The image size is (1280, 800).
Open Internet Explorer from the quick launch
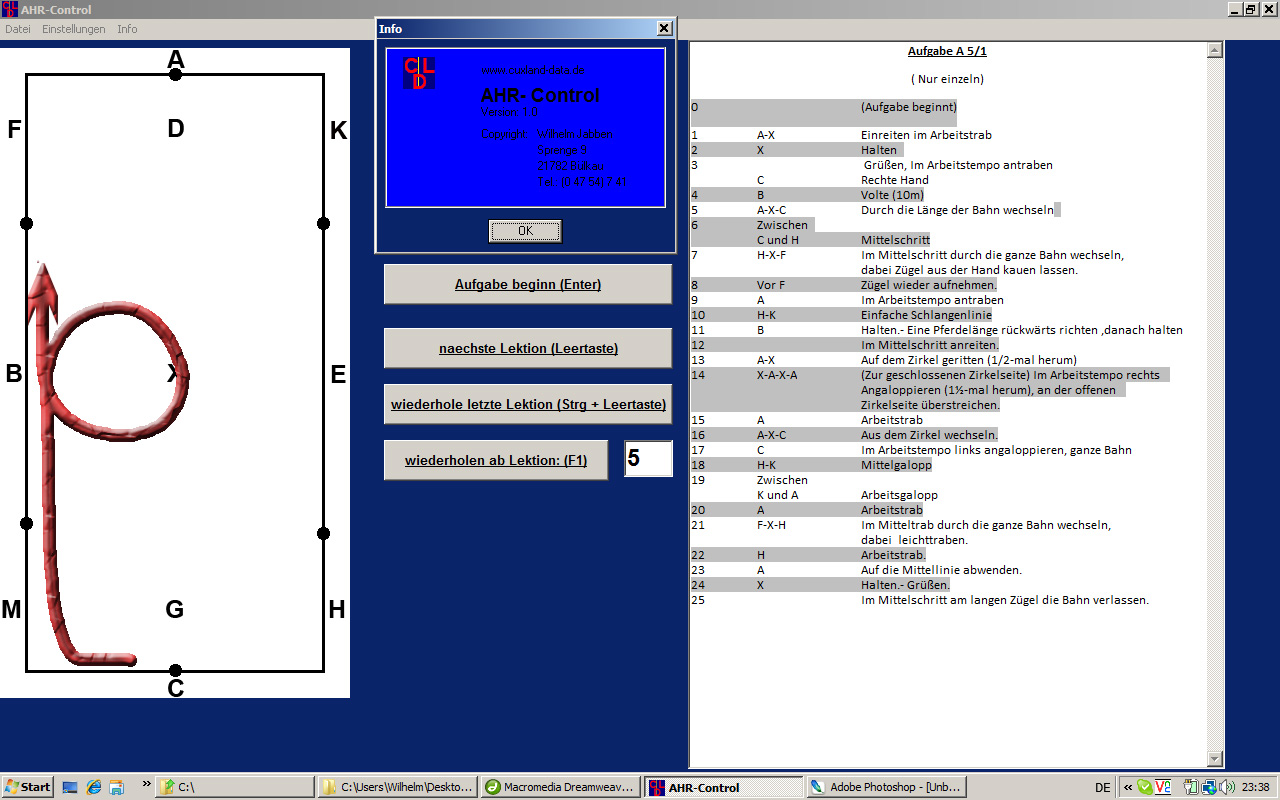click(93, 787)
